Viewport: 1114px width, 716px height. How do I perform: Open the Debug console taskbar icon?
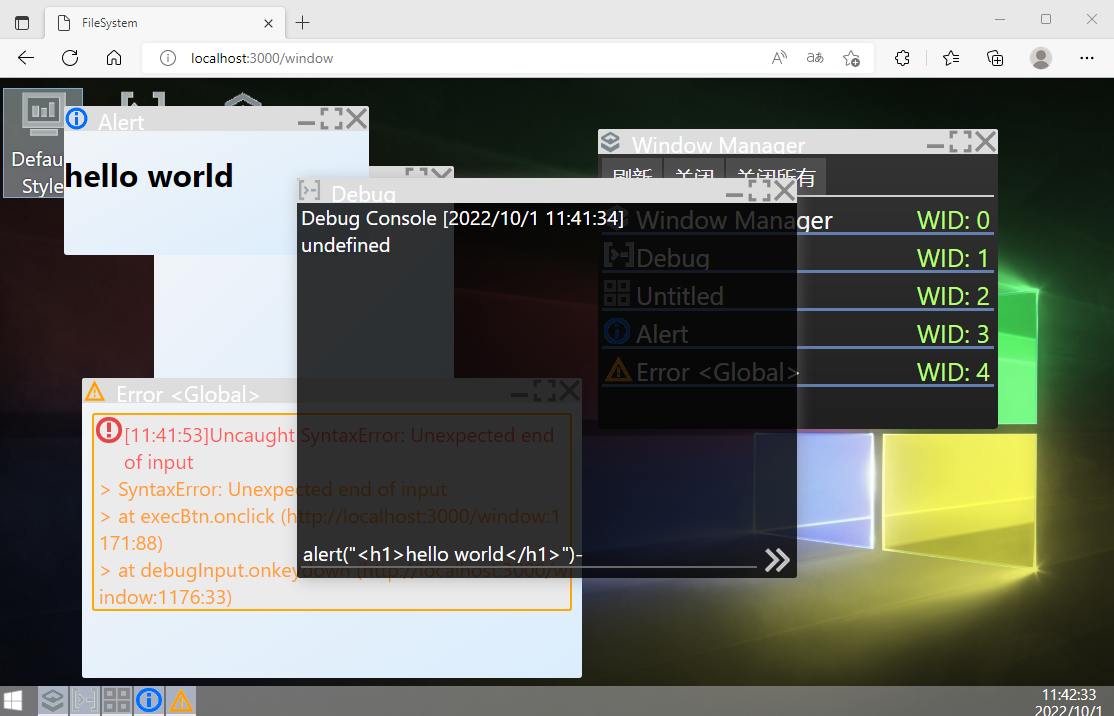85,700
